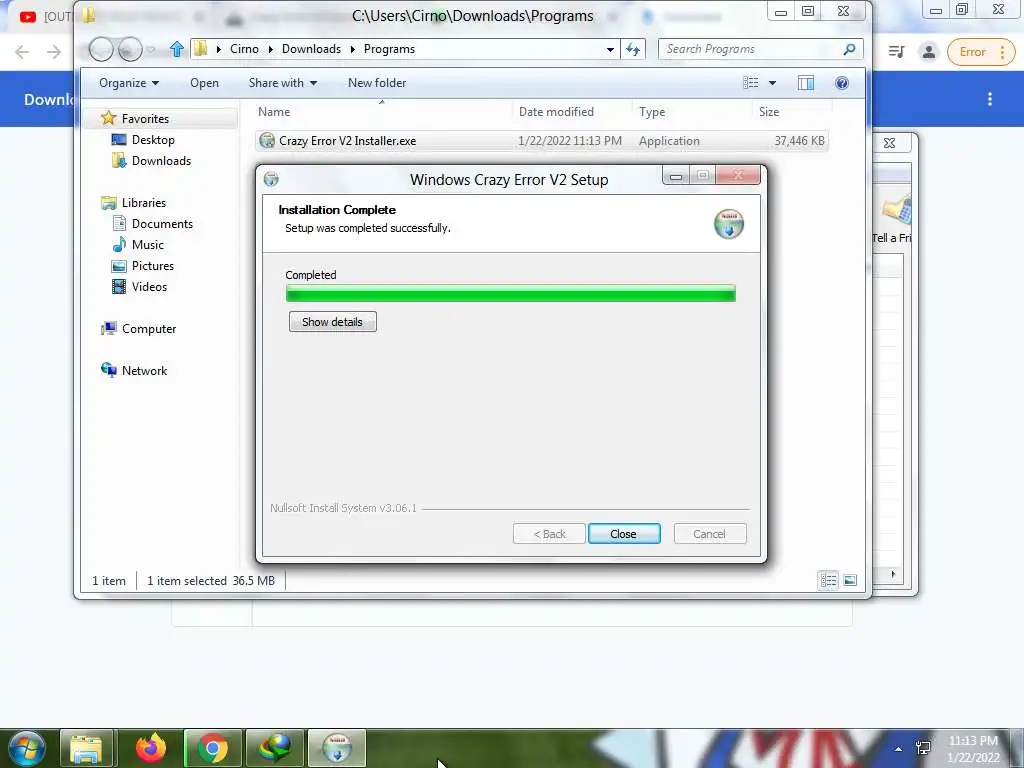Image resolution: width=1024 pixels, height=768 pixels.
Task: Click the Close button in Setup dialog
Action: [x=624, y=534]
